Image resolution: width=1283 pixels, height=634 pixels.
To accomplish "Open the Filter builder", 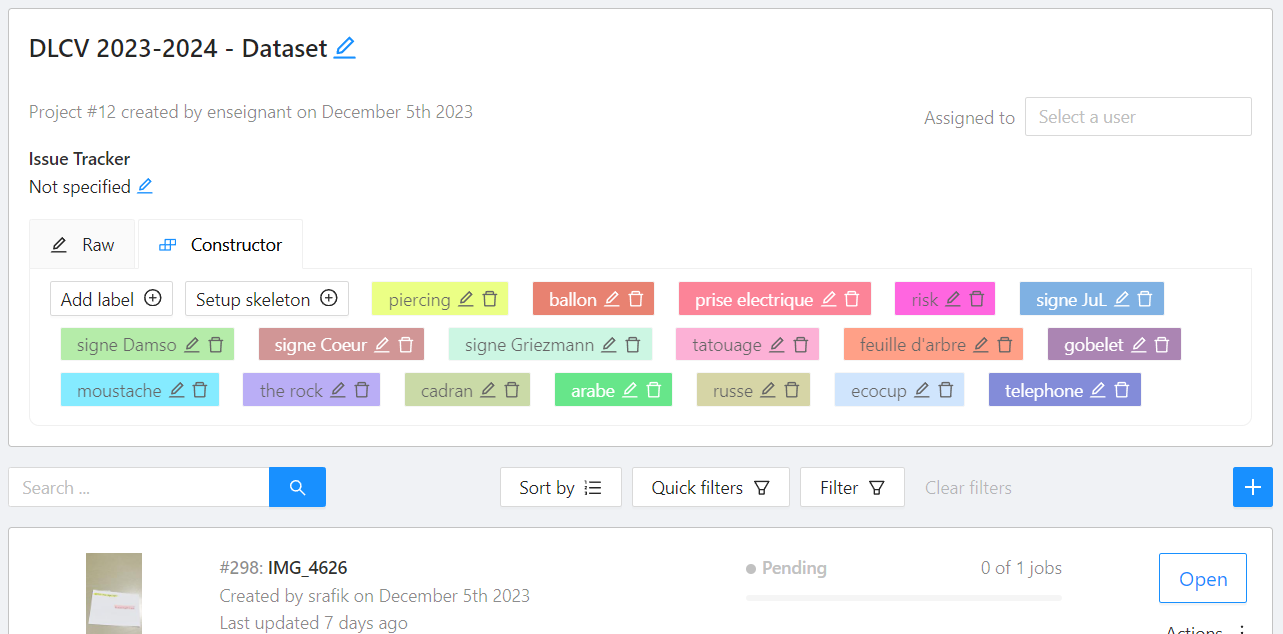I will pos(852,487).
